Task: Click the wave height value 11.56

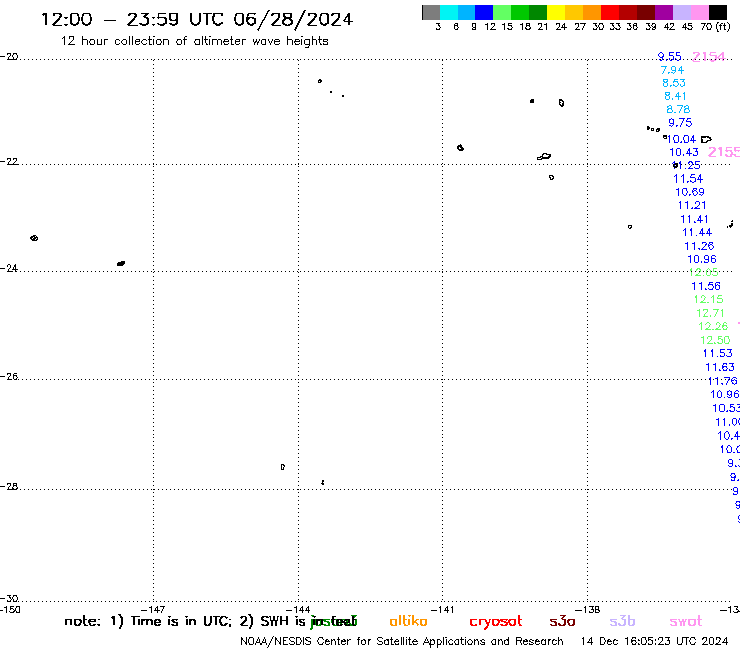Action: (x=706, y=286)
